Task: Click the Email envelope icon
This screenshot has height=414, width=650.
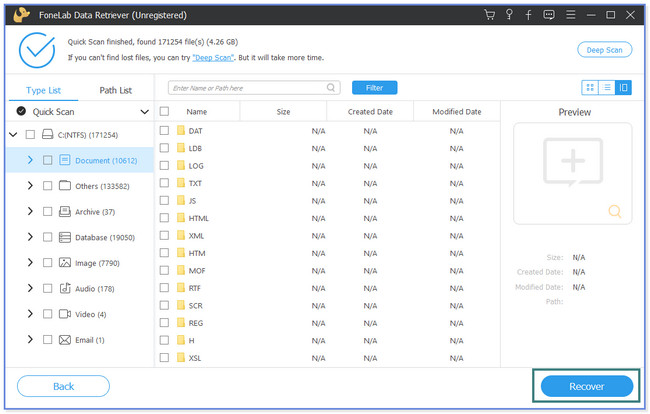Action: [x=65, y=340]
